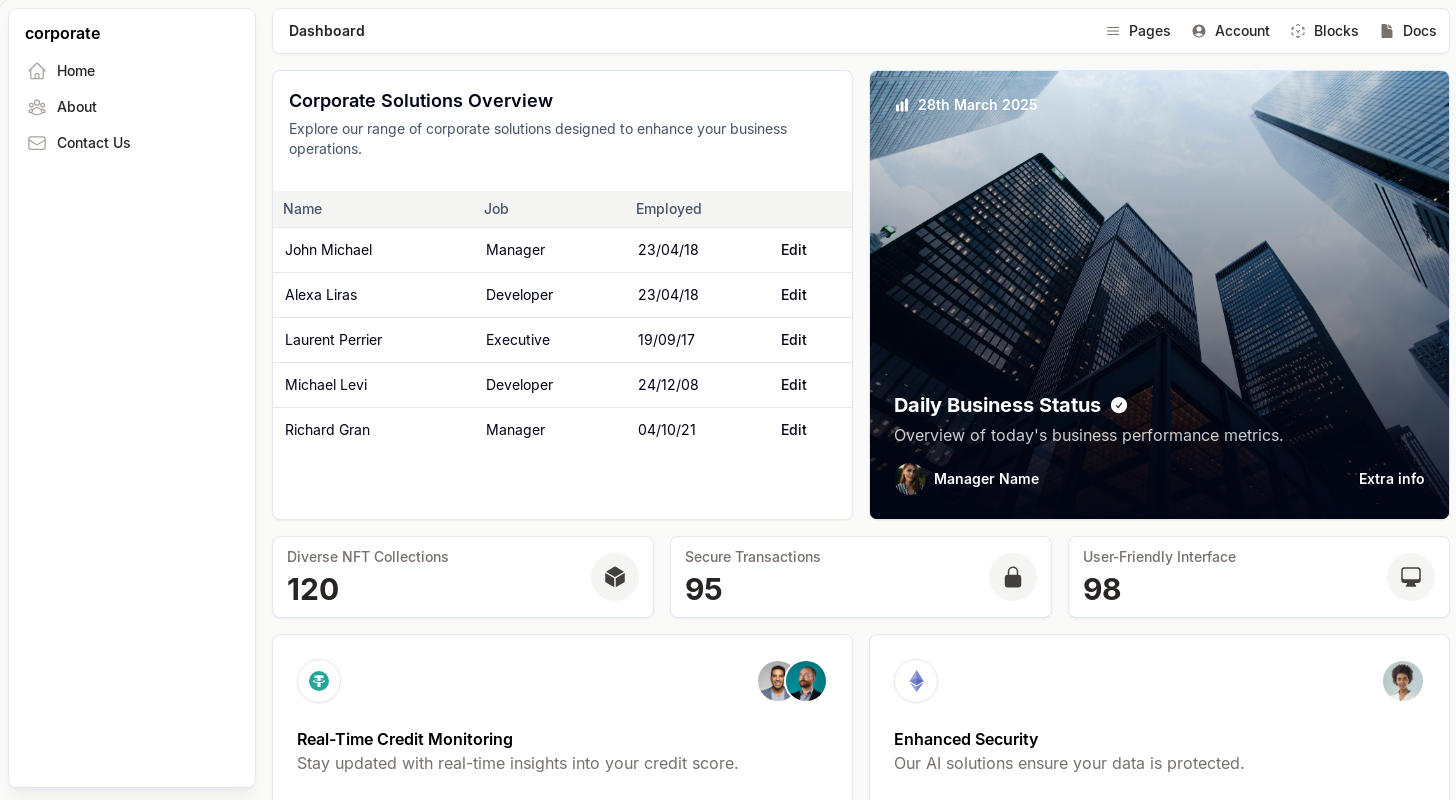Edit the John Michael row

[794, 250]
